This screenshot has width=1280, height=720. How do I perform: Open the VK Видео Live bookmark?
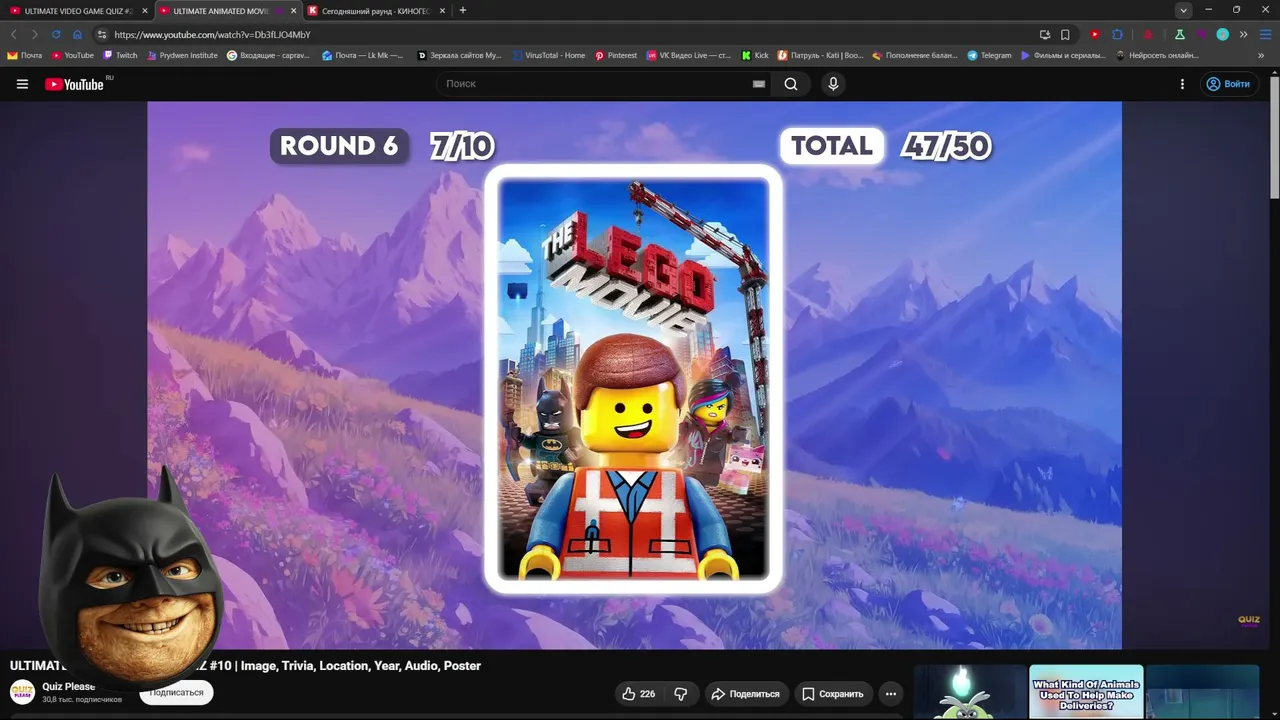tap(689, 55)
